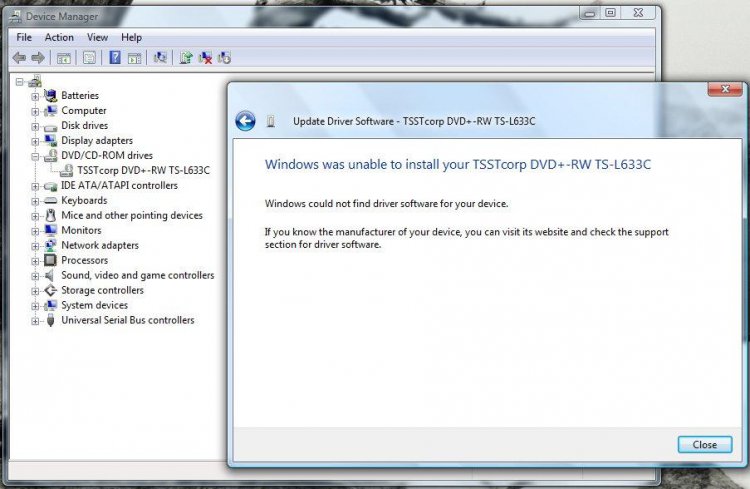This screenshot has height=489, width=750.
Task: Click the Close button in Update Driver dialog
Action: pyautogui.click(x=705, y=445)
